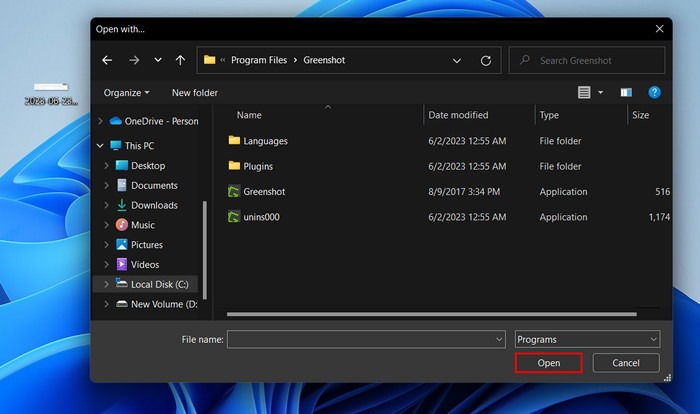
Task: Collapse the This PC tree node
Action: pyautogui.click(x=100, y=146)
